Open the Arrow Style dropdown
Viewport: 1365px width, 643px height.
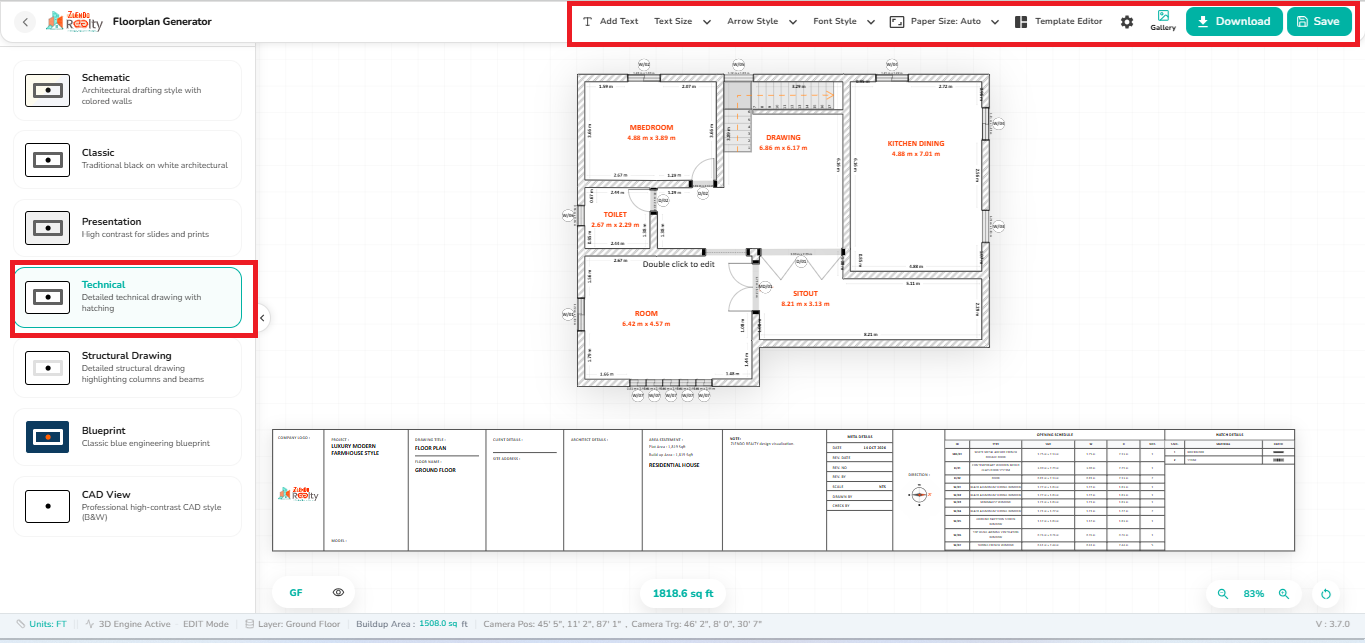coord(762,21)
